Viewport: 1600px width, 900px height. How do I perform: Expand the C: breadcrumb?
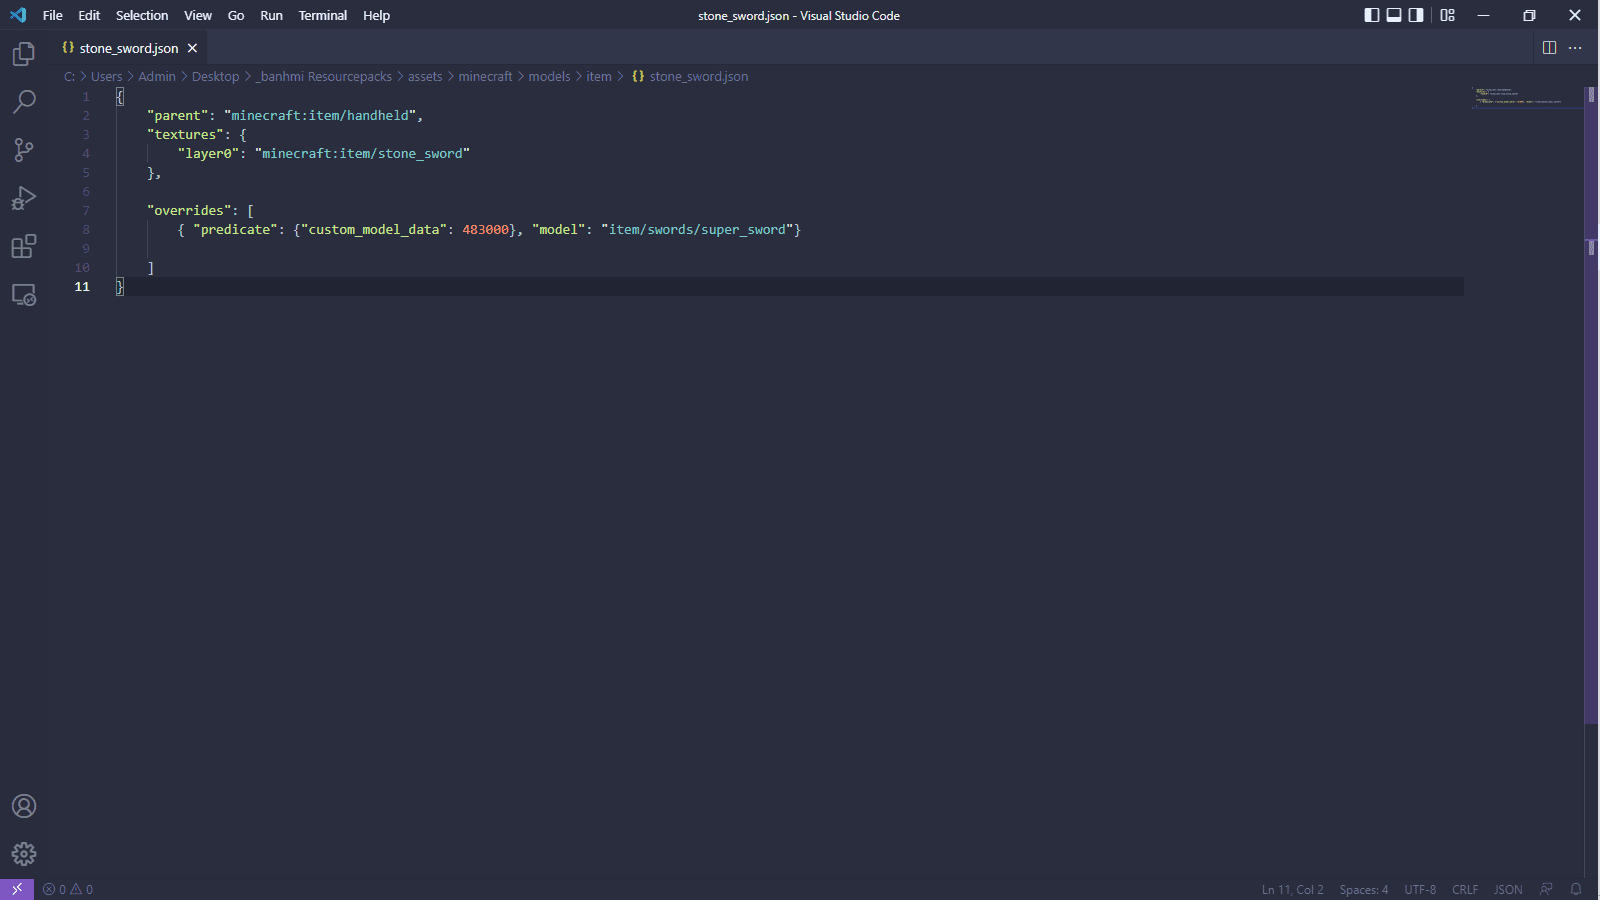coord(69,76)
